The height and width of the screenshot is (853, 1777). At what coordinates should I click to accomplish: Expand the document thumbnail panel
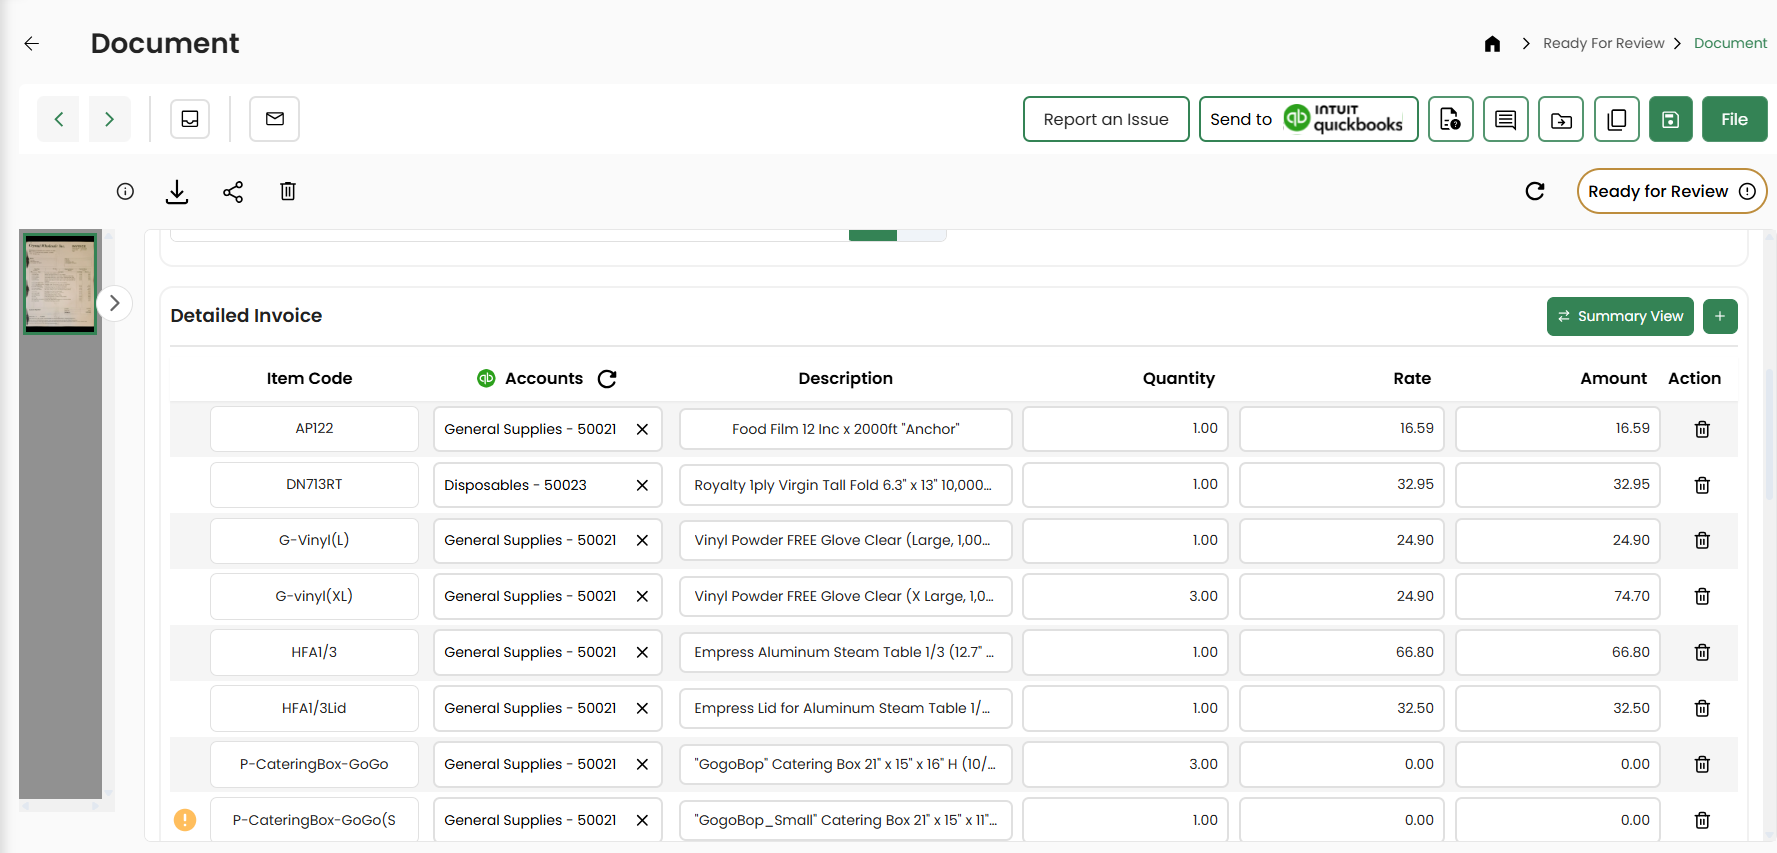tap(115, 303)
